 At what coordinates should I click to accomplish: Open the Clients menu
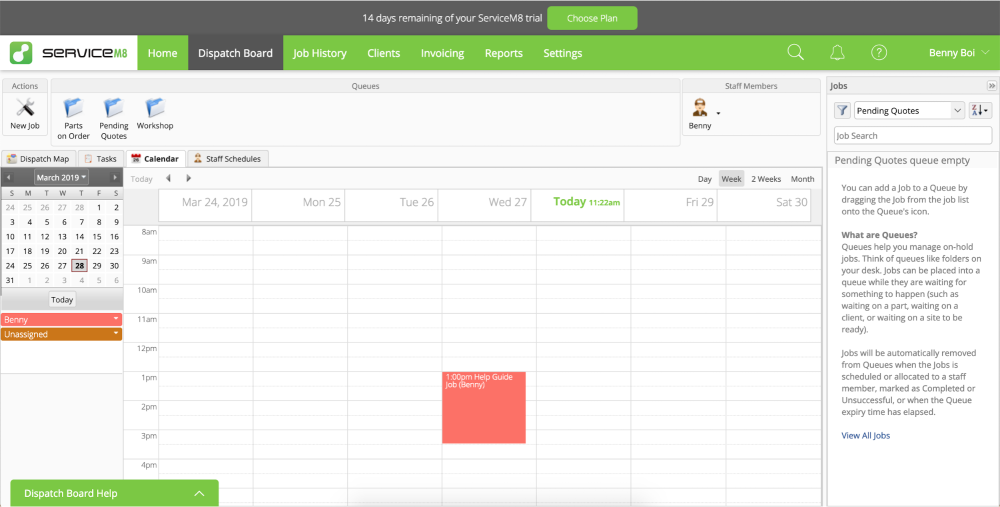[x=384, y=53]
